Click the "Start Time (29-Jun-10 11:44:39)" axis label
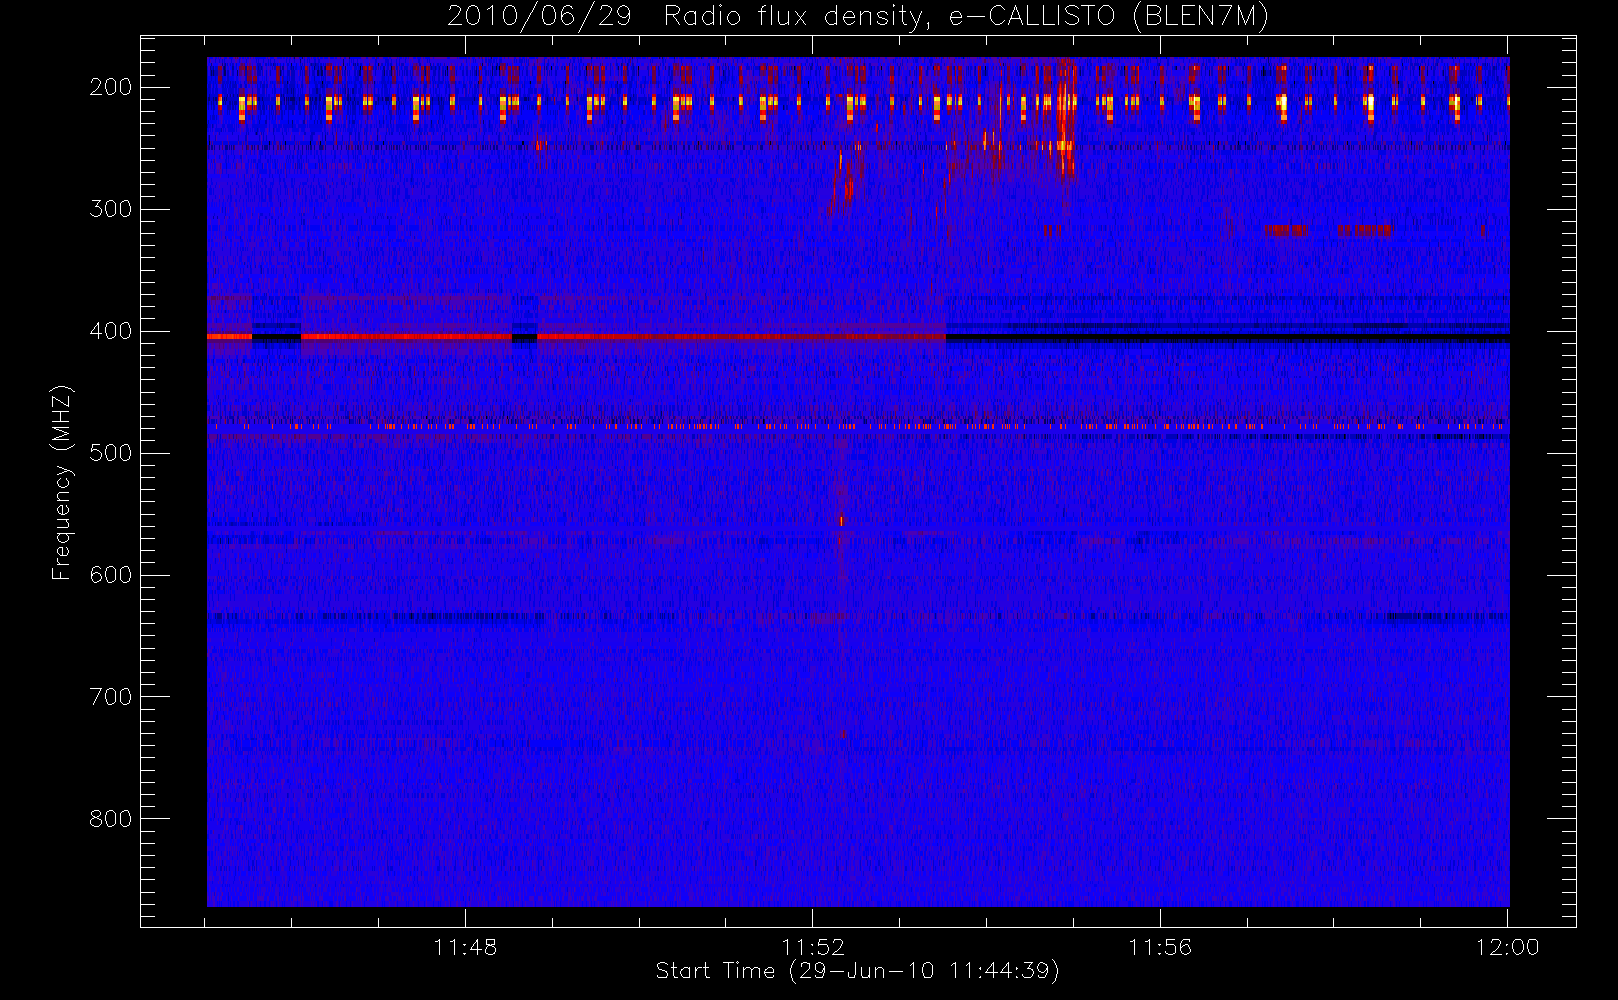The height and width of the screenshot is (1000, 1618). (858, 971)
